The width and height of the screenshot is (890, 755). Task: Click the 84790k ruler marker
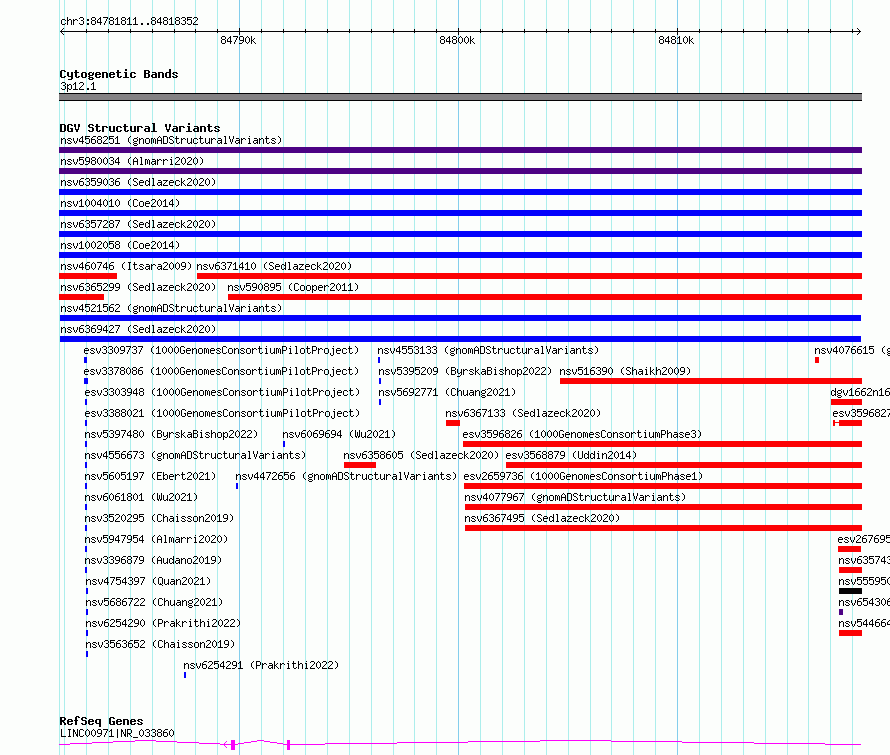[238, 40]
